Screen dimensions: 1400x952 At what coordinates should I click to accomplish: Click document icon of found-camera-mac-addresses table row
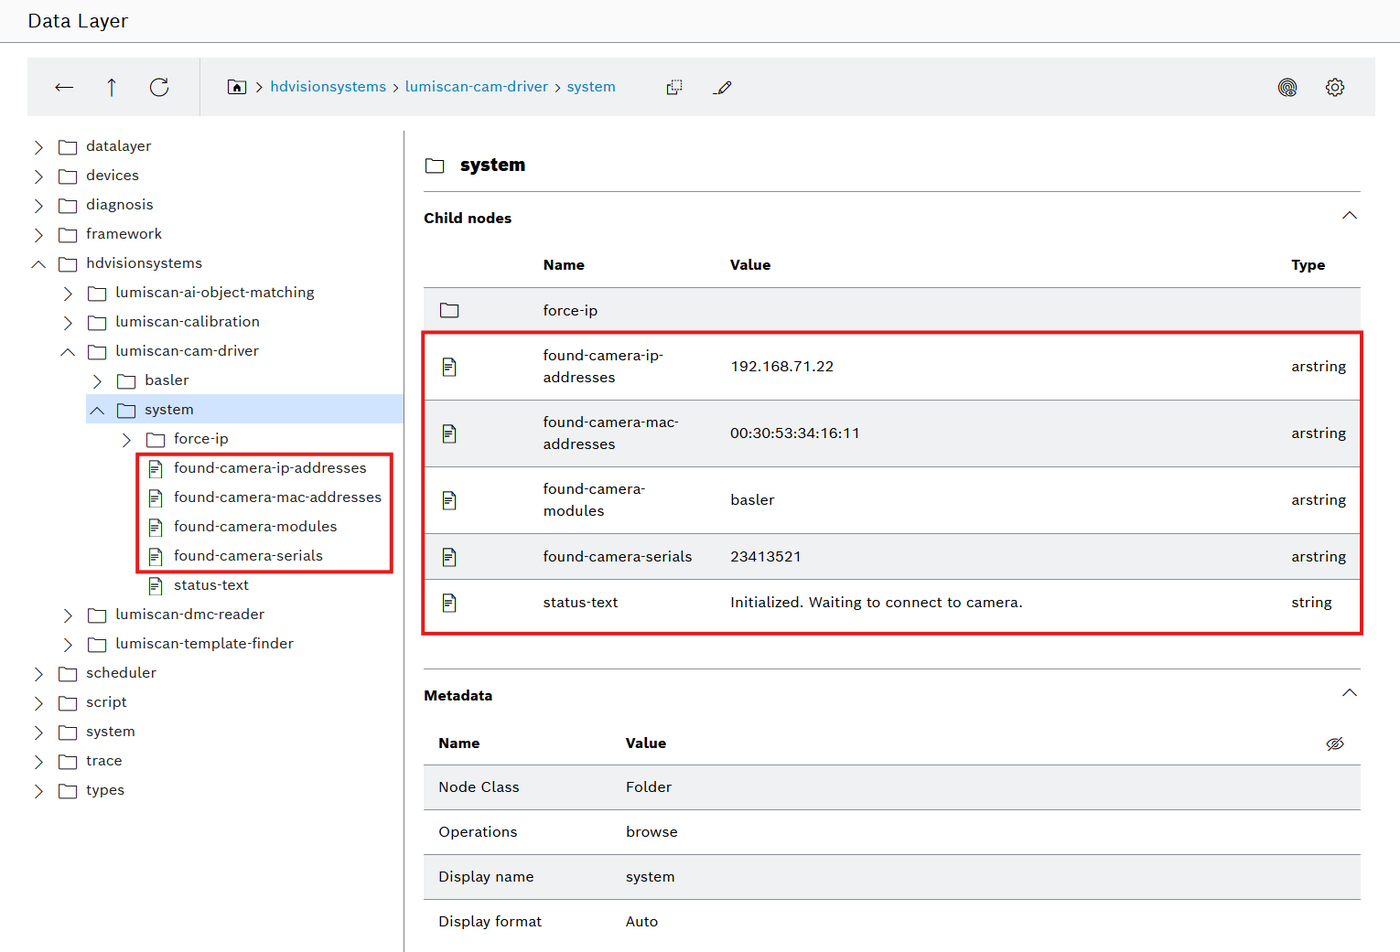pos(449,433)
